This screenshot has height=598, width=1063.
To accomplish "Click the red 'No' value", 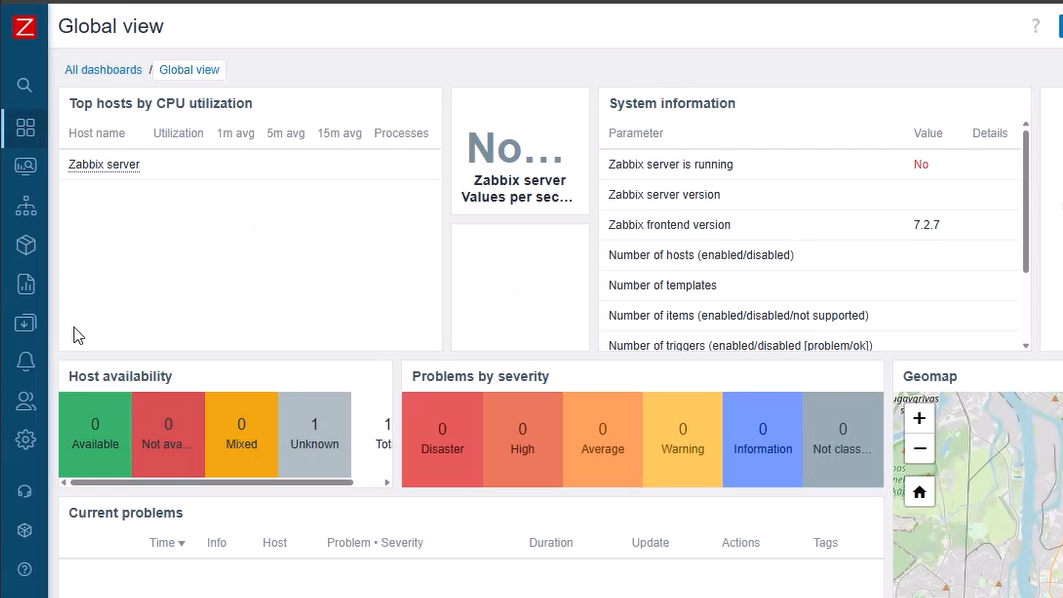I will tap(921, 165).
